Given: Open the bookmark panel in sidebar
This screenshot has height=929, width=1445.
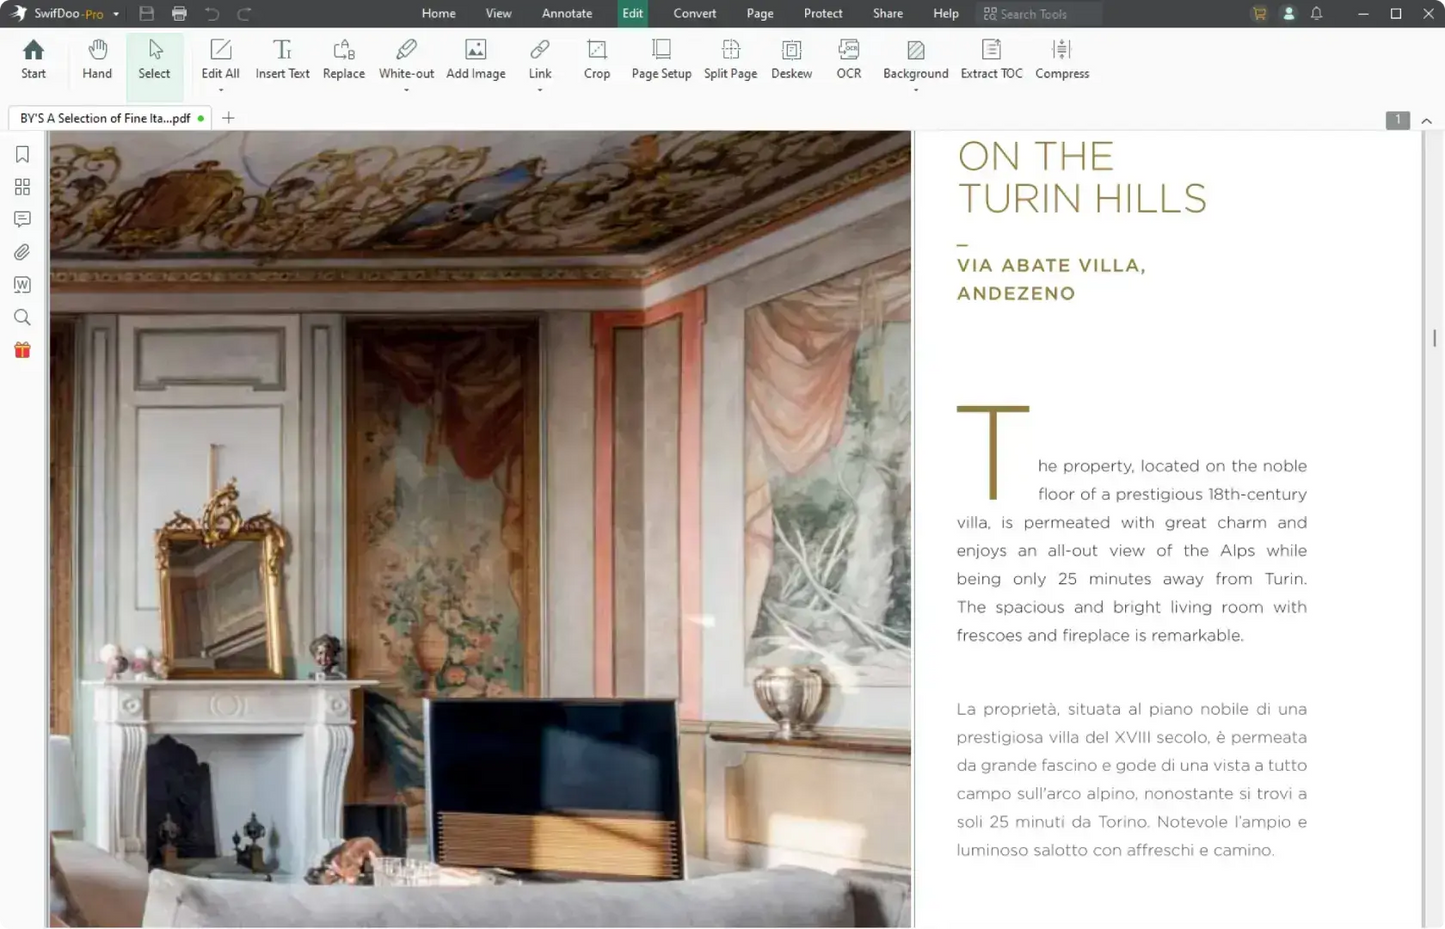Looking at the screenshot, I should click(22, 154).
